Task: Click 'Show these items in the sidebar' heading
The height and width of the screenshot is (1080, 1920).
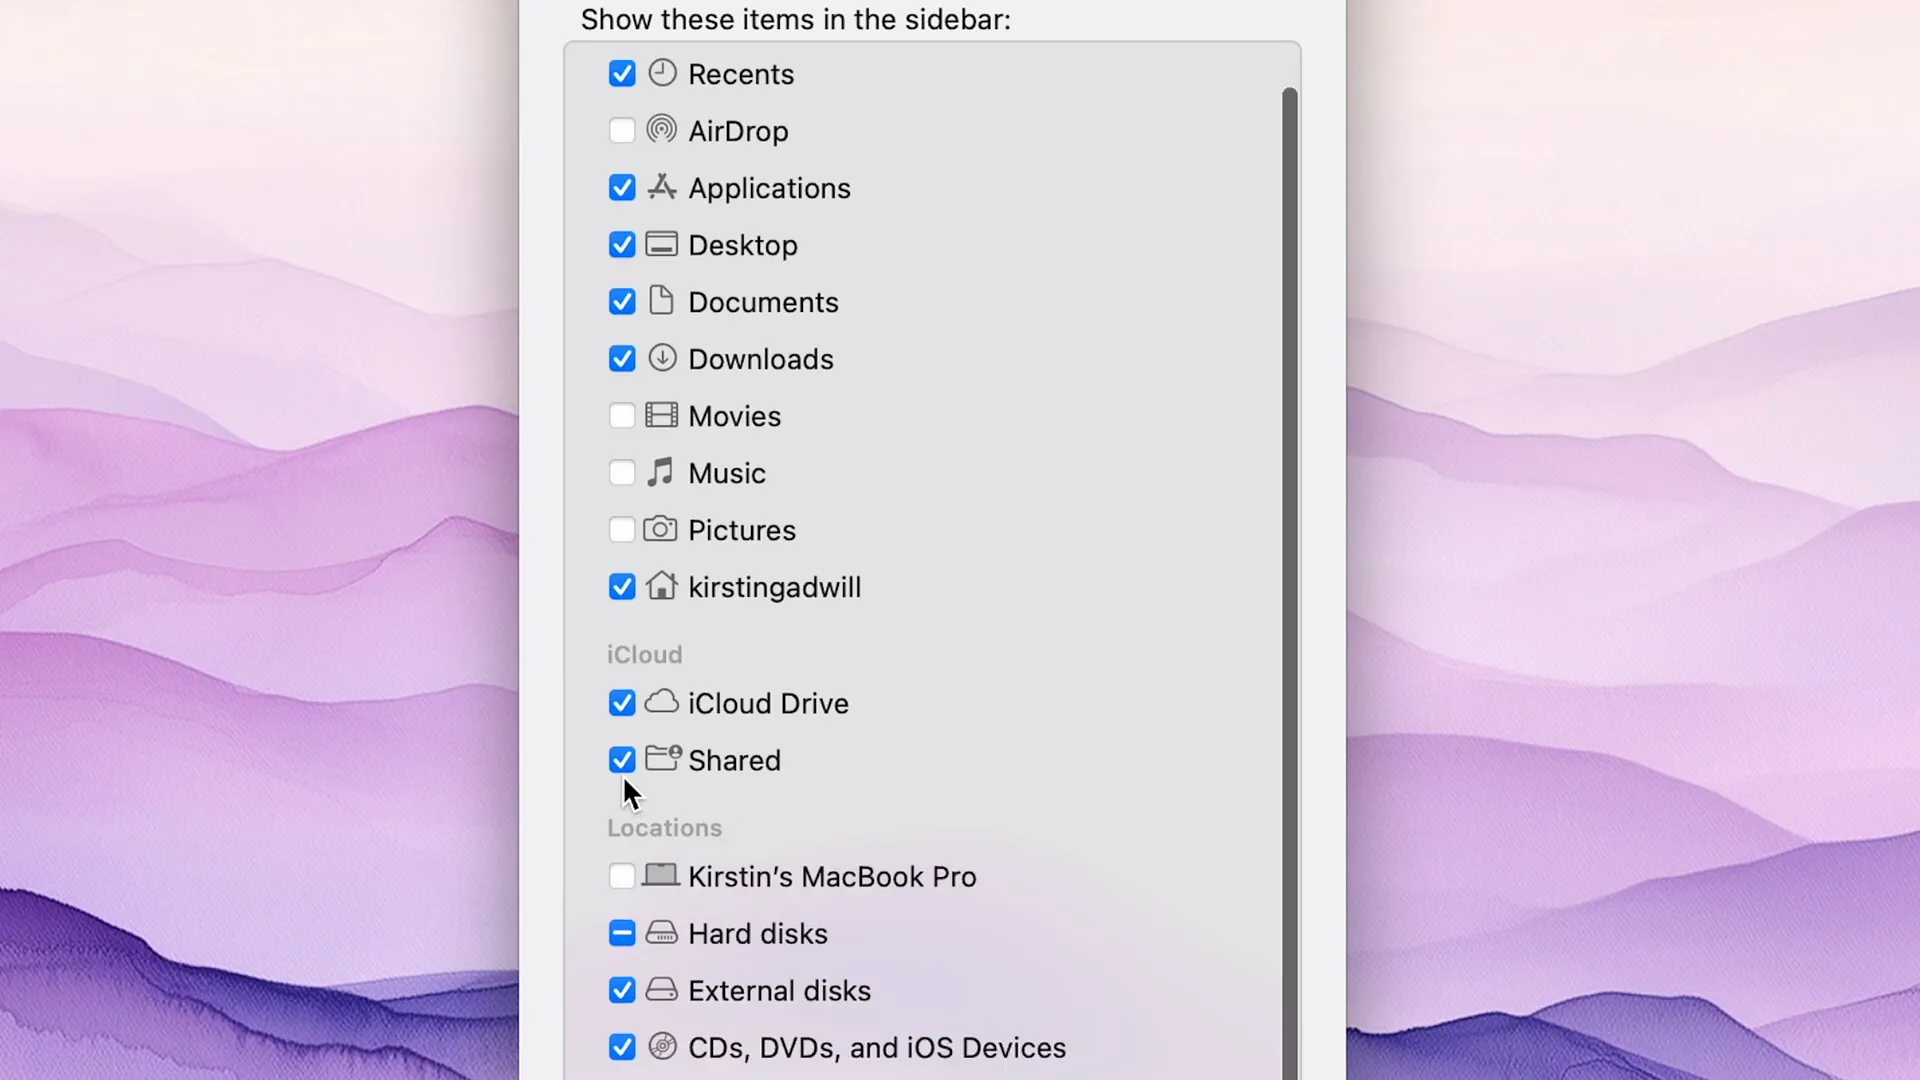Action: (x=796, y=19)
